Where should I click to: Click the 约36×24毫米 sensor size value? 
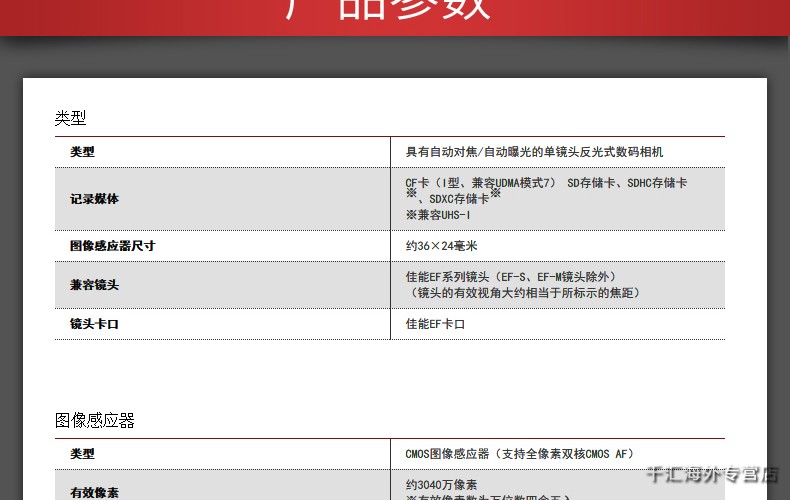tap(441, 246)
